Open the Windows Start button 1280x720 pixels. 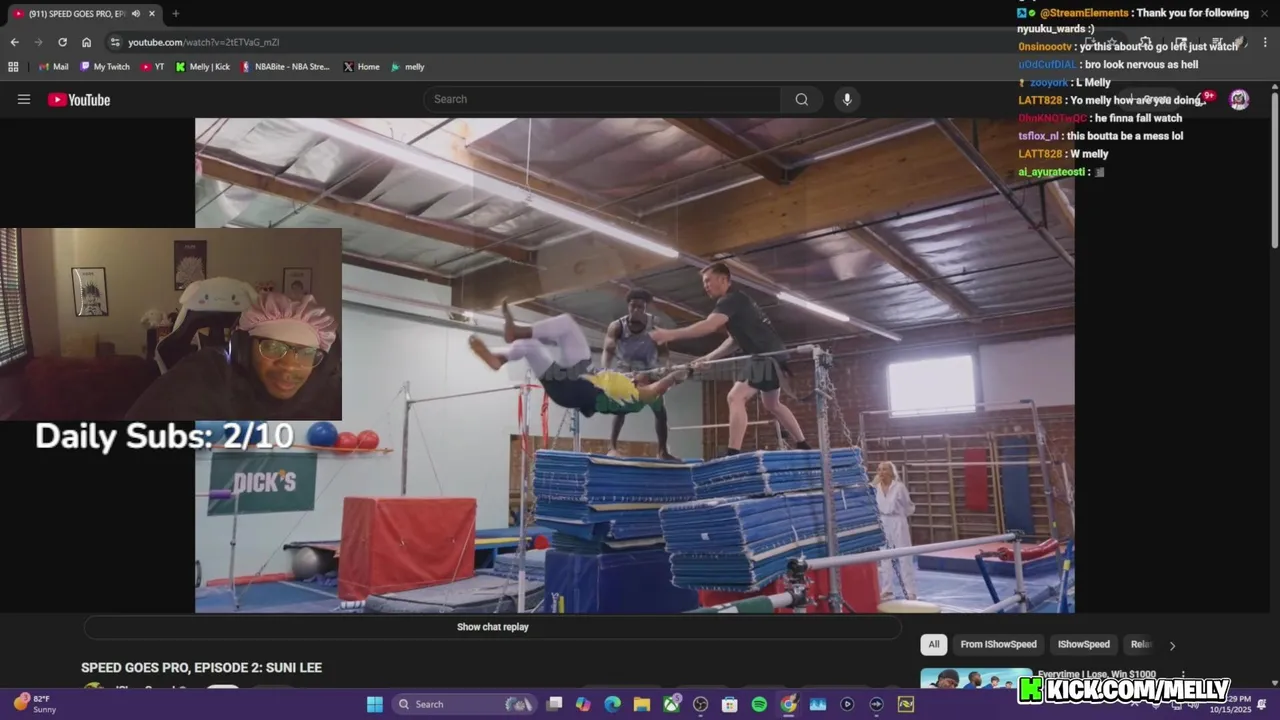[374, 704]
